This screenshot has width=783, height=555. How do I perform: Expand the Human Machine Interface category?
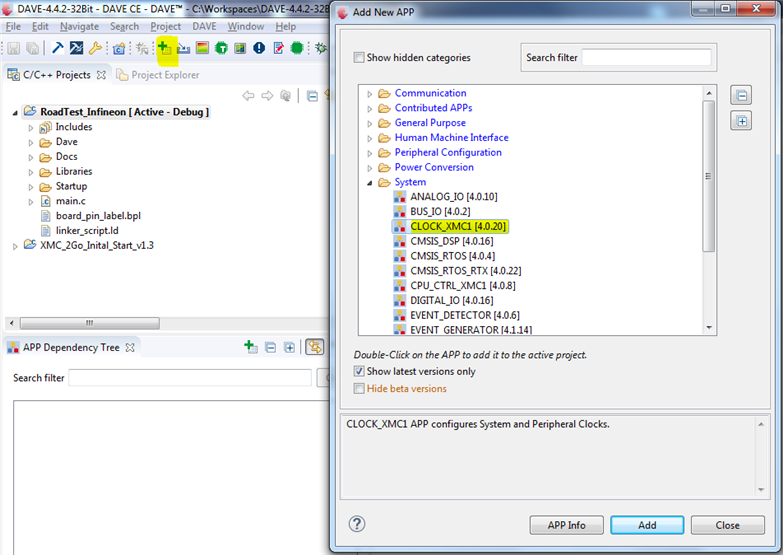point(370,138)
